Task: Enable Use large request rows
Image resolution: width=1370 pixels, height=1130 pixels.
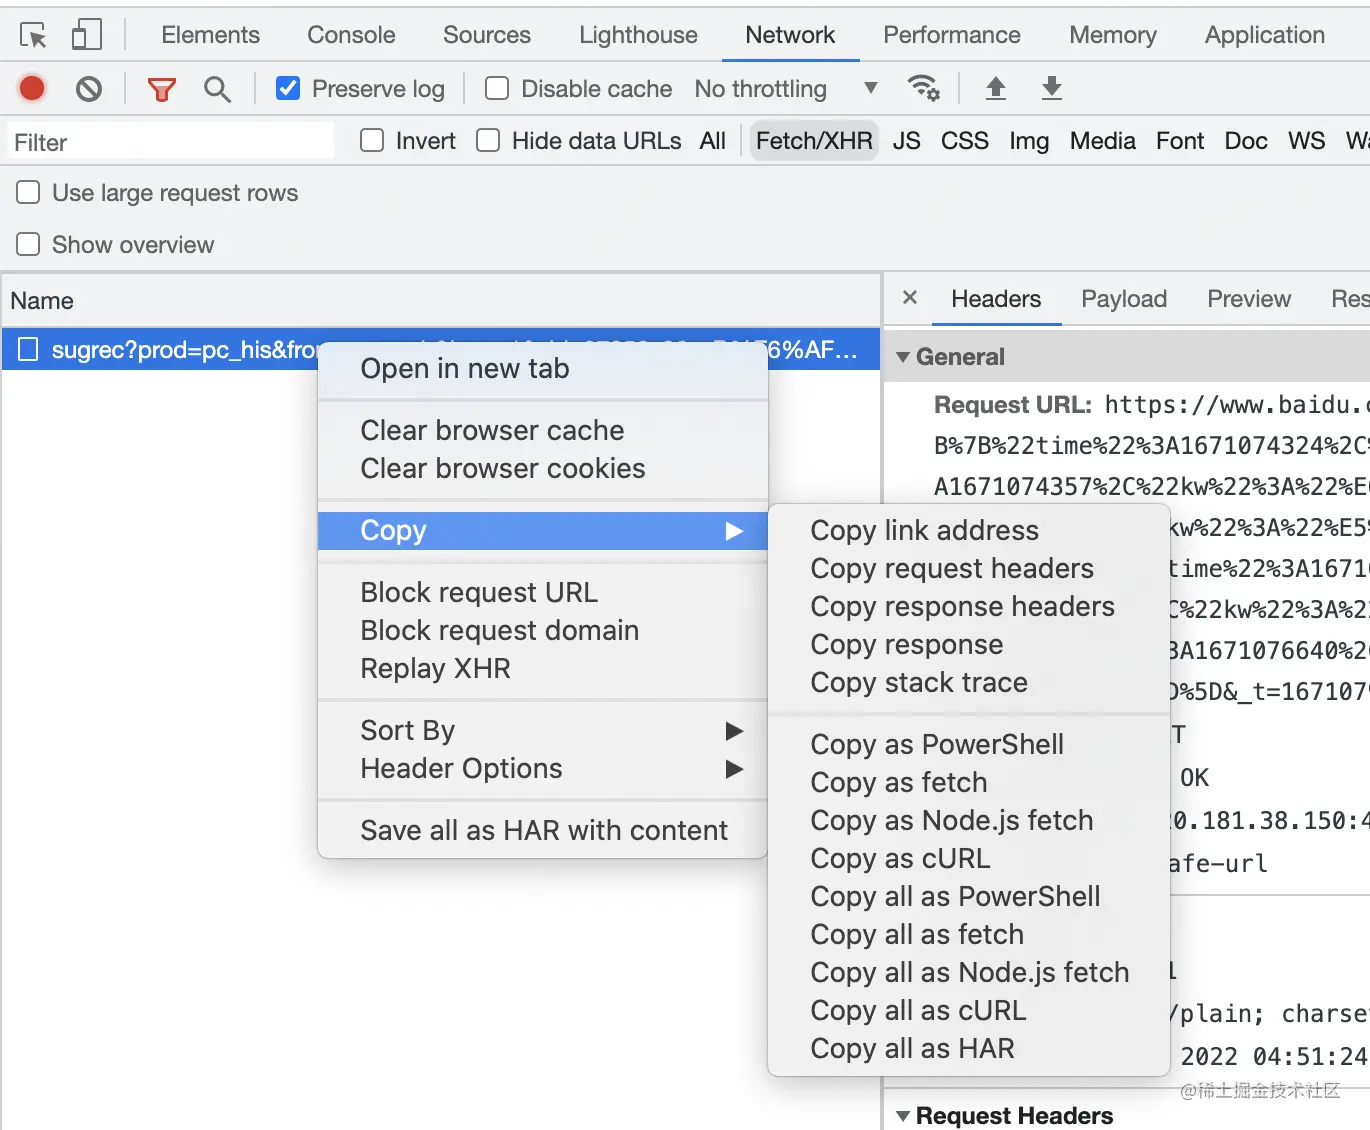Action: tap(28, 192)
